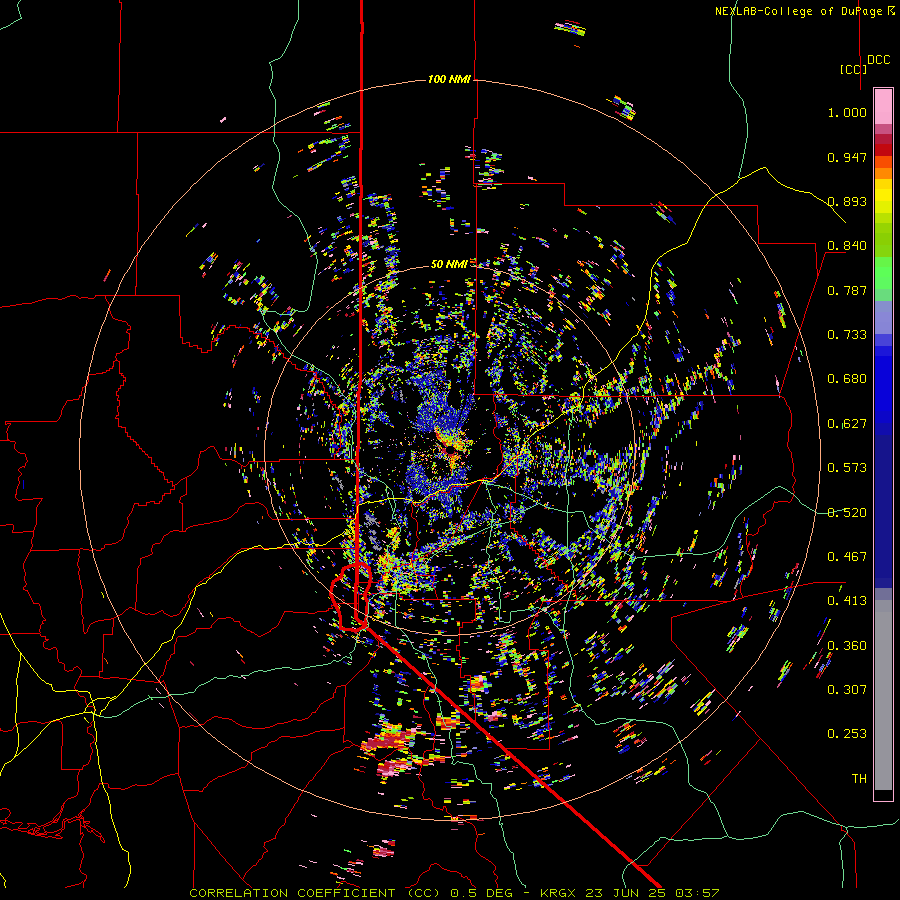Click the 0.893 legend value
Viewport: 900px width, 900px height.
pyautogui.click(x=847, y=201)
